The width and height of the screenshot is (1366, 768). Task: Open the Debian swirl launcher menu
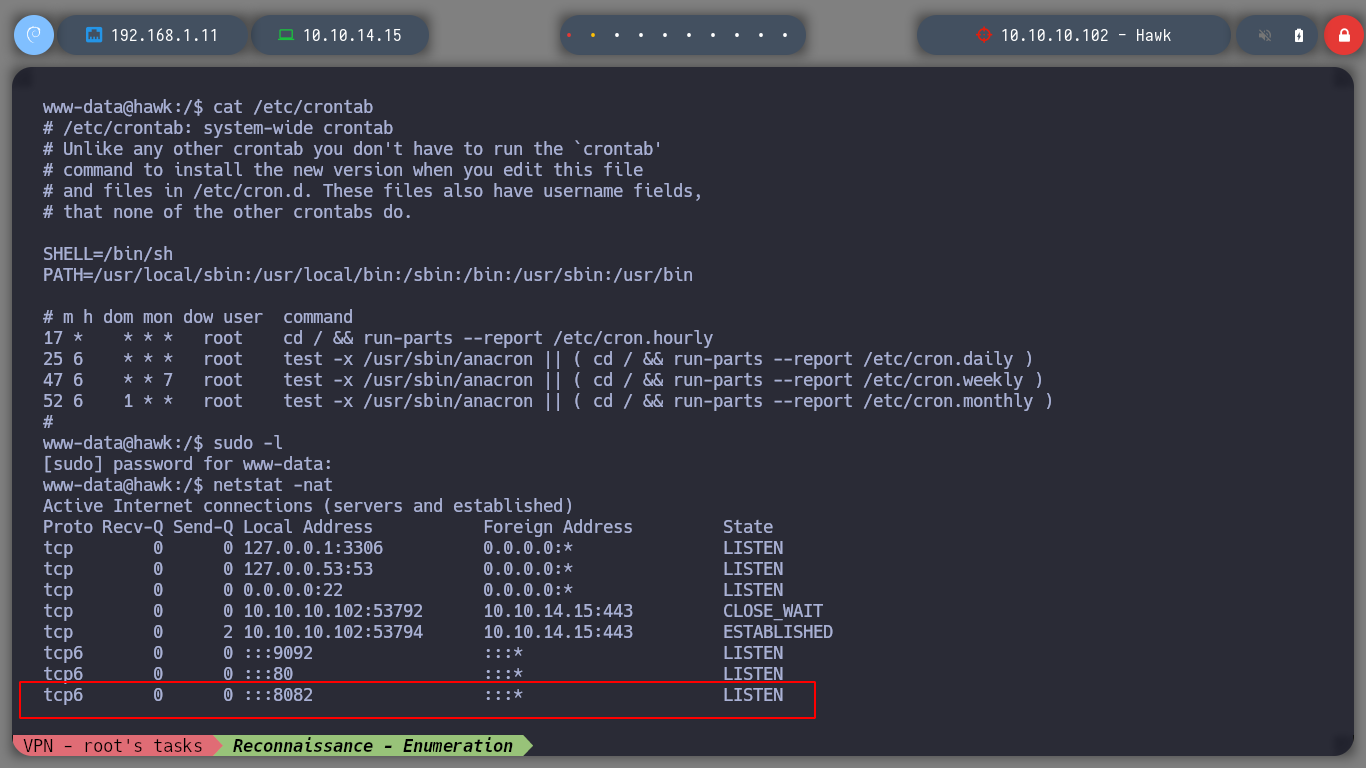[x=33, y=35]
